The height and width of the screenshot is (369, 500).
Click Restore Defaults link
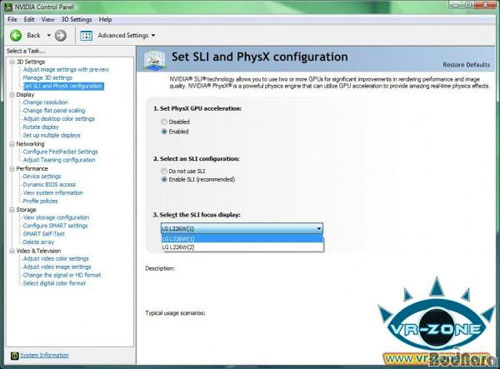click(x=466, y=65)
